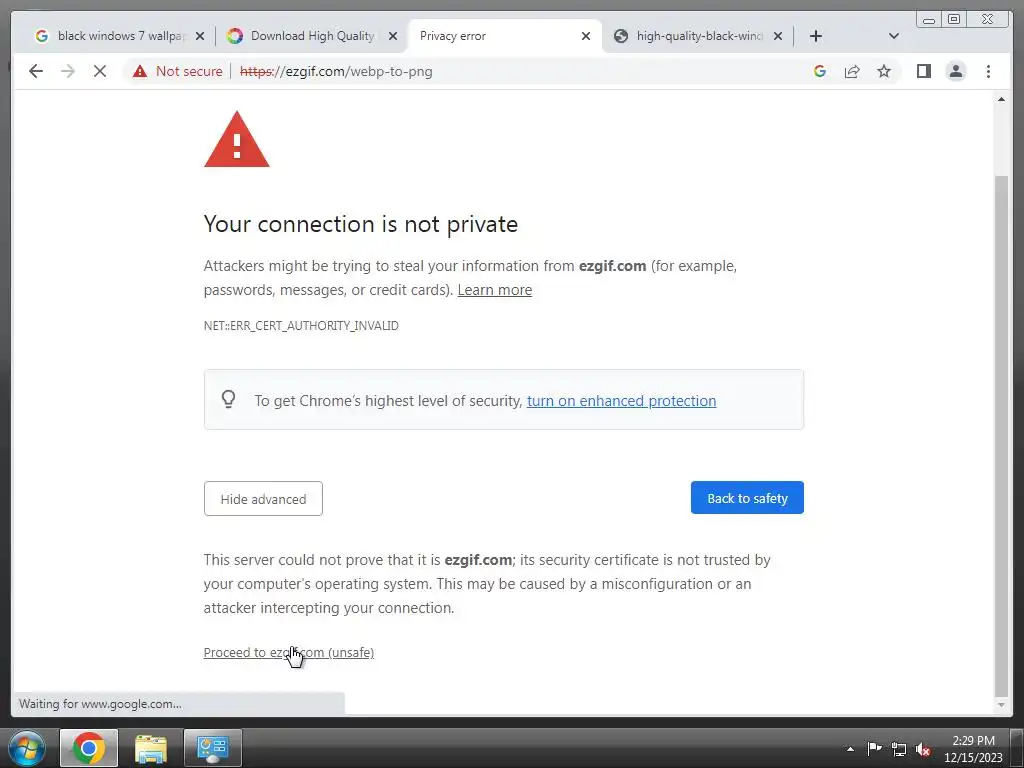Click turn on enhanced protection link
This screenshot has width=1024, height=768.
[x=621, y=401]
